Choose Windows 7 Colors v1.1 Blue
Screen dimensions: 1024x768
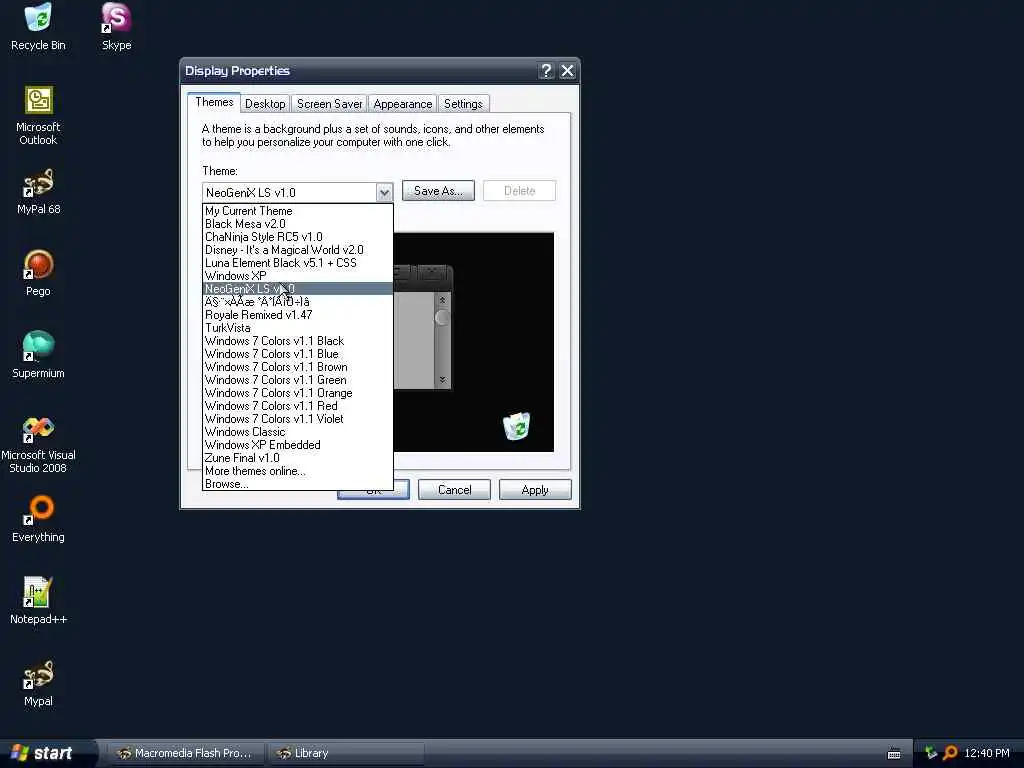[x=298, y=354]
